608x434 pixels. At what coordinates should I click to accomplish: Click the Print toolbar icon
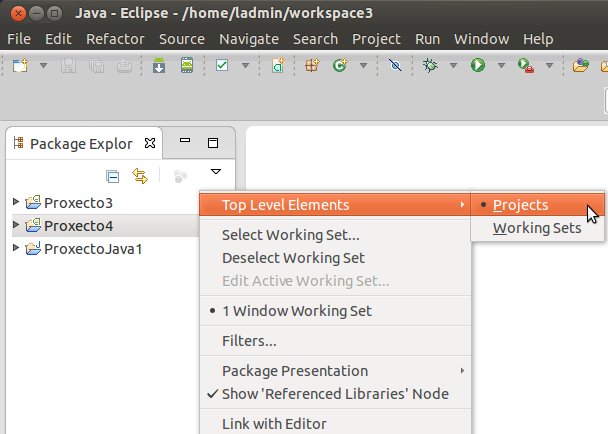[124, 66]
